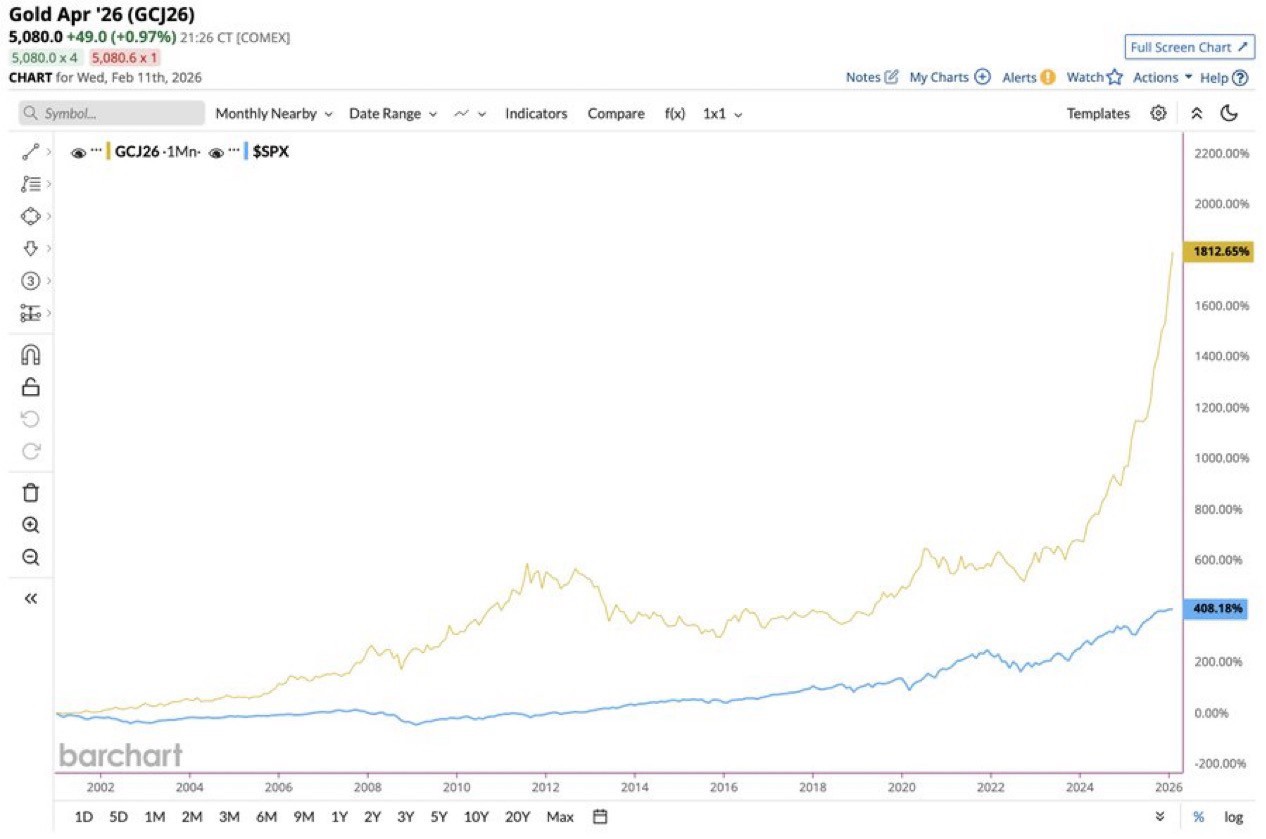
Task: Select the 5Y time range
Action: click(439, 817)
